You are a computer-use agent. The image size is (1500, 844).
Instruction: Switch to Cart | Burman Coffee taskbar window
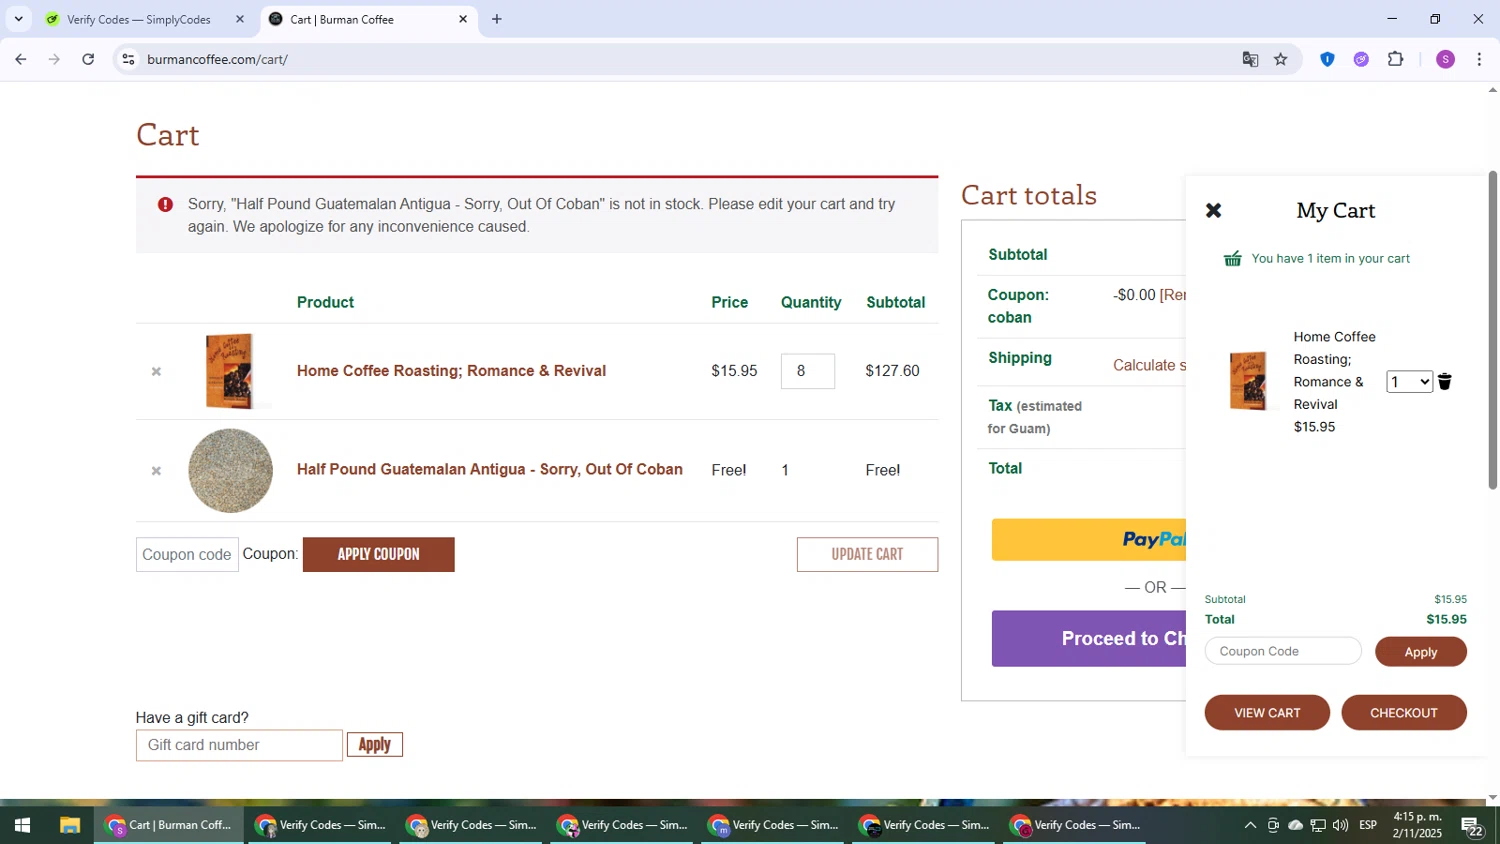point(169,825)
